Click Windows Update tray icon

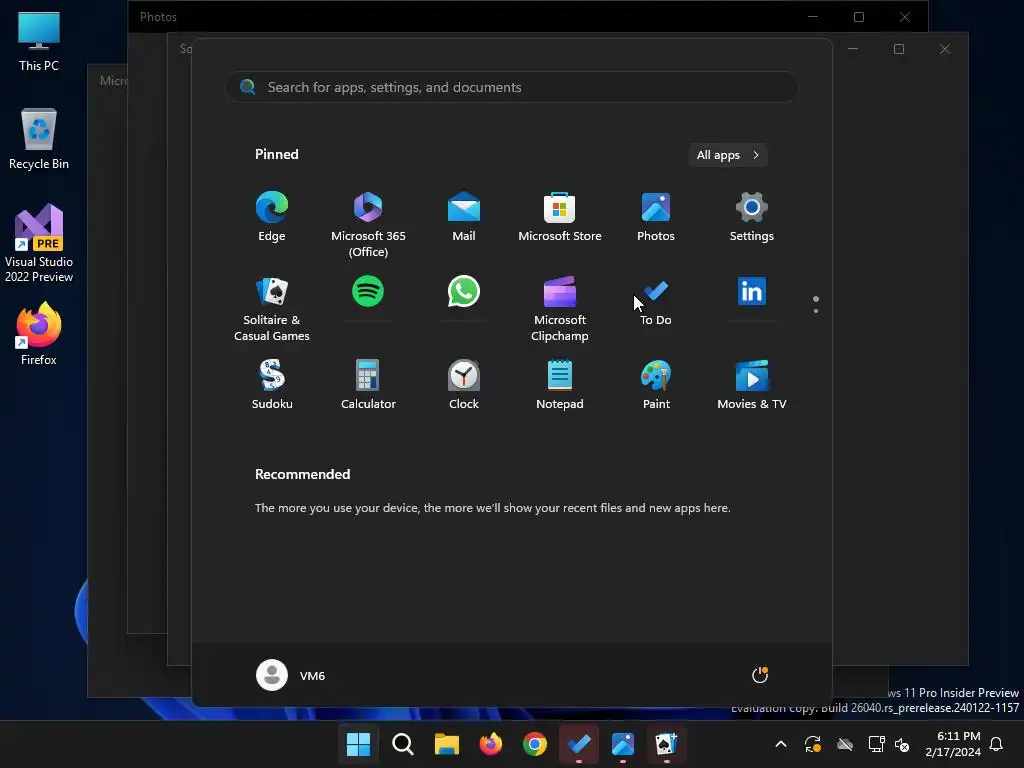tap(812, 744)
